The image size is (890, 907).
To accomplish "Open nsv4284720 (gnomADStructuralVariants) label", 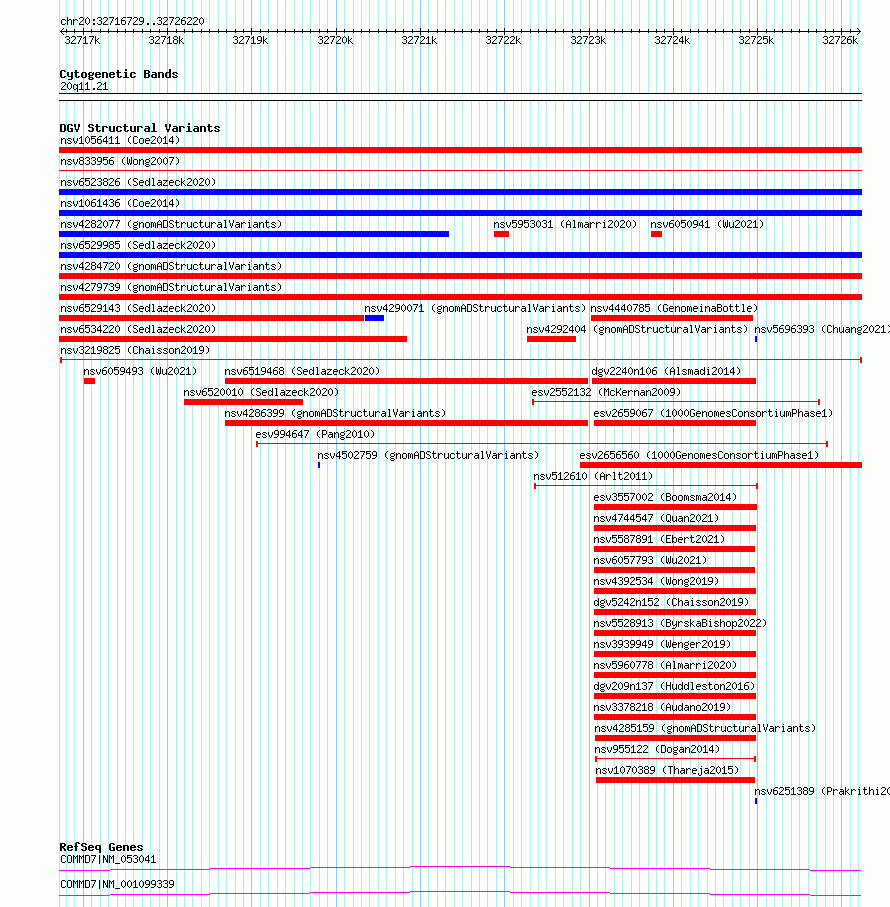I will point(171,266).
